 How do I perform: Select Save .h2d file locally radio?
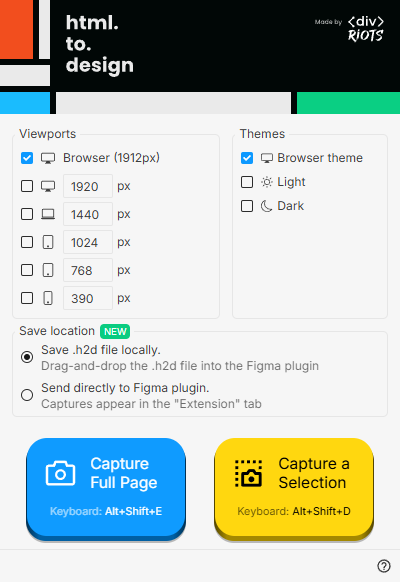coord(27,357)
